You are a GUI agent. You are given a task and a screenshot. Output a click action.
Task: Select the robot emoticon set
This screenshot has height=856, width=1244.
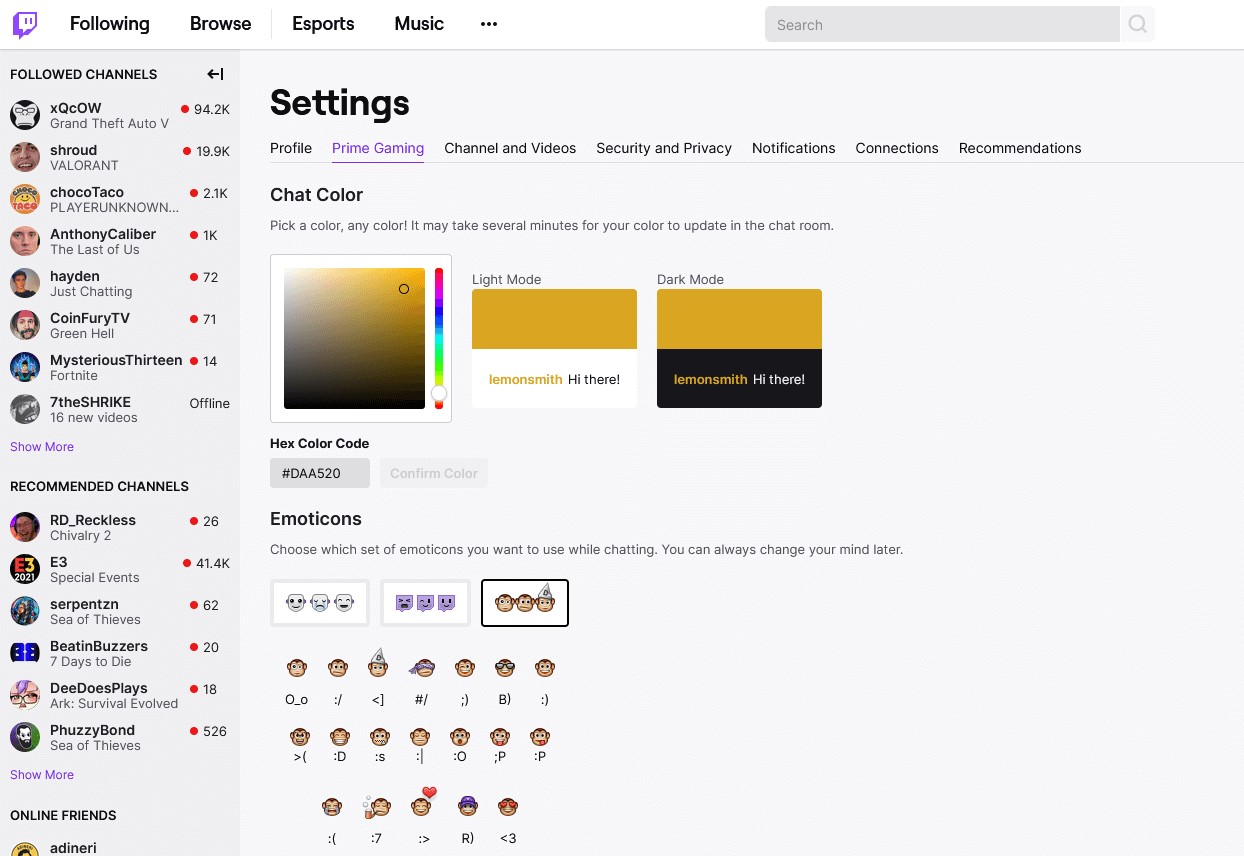(320, 603)
